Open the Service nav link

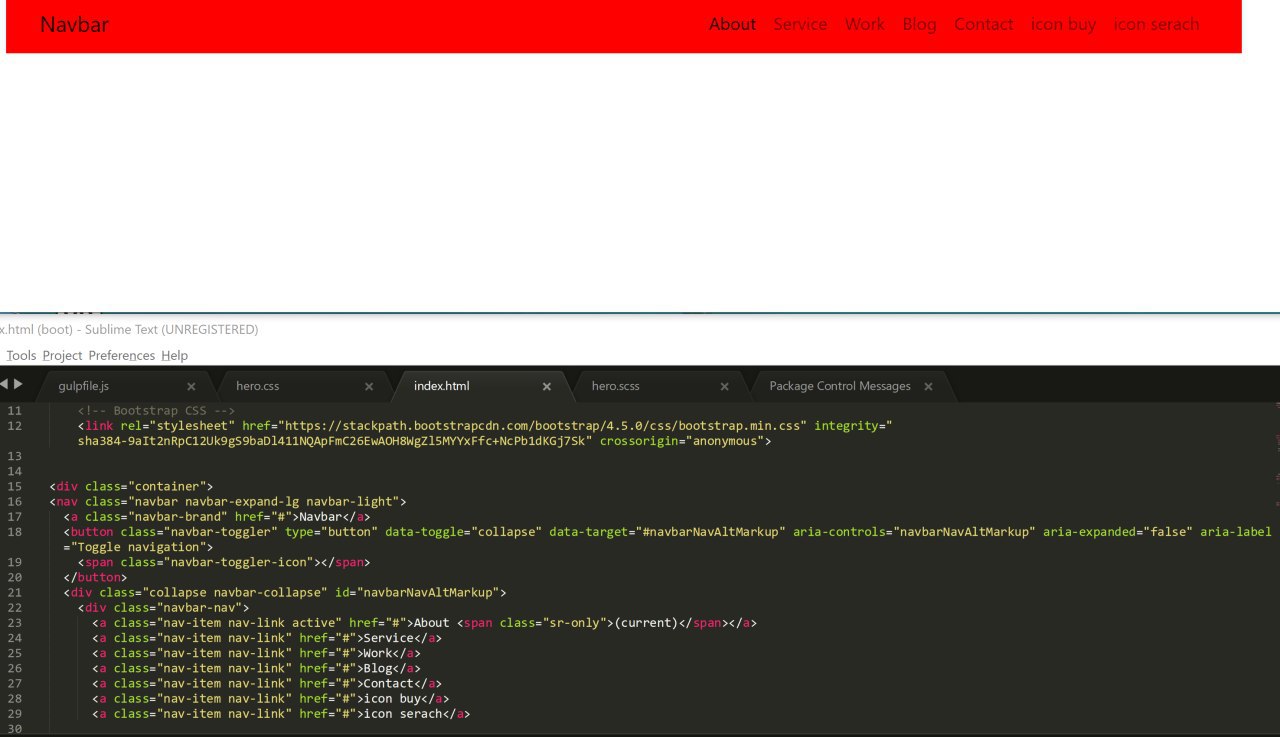pos(800,25)
